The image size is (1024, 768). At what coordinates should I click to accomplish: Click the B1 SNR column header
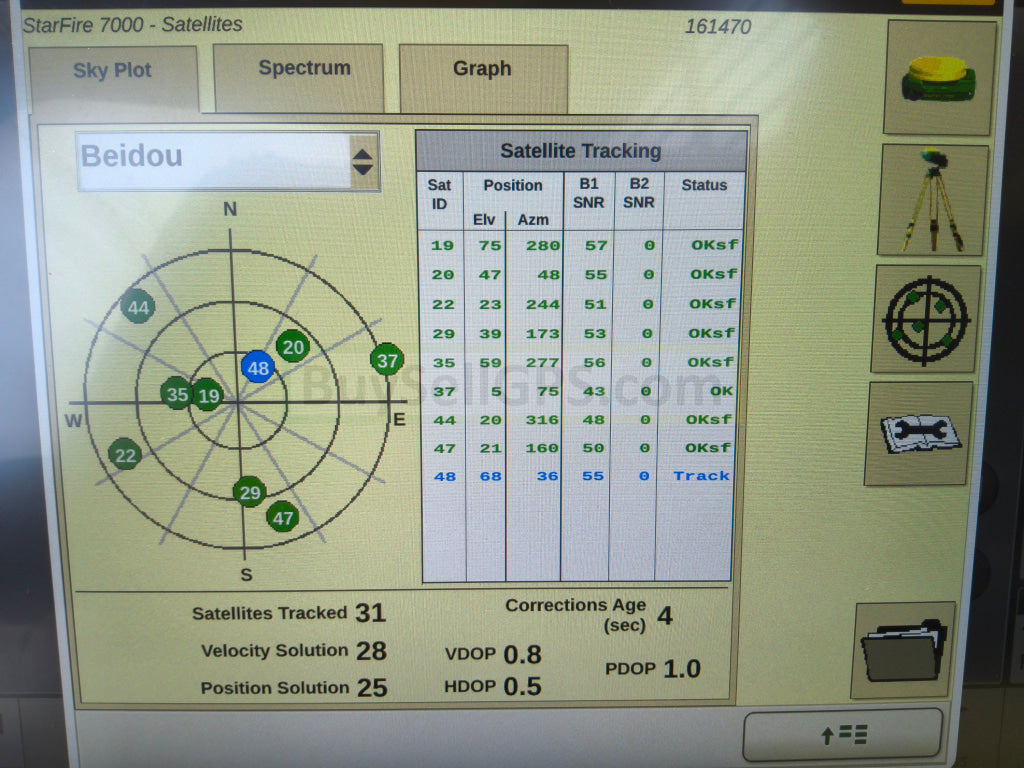pos(588,193)
